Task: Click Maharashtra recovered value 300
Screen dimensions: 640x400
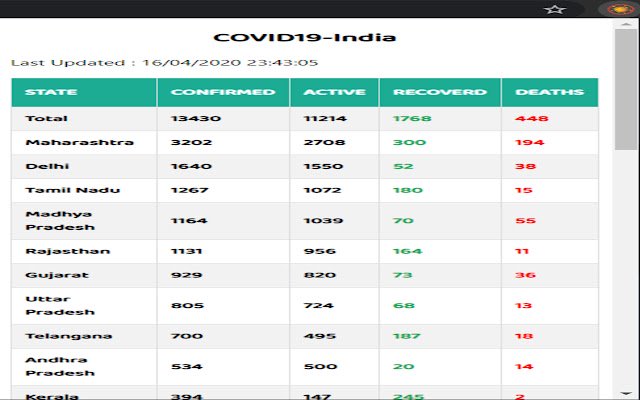Action: click(409, 142)
